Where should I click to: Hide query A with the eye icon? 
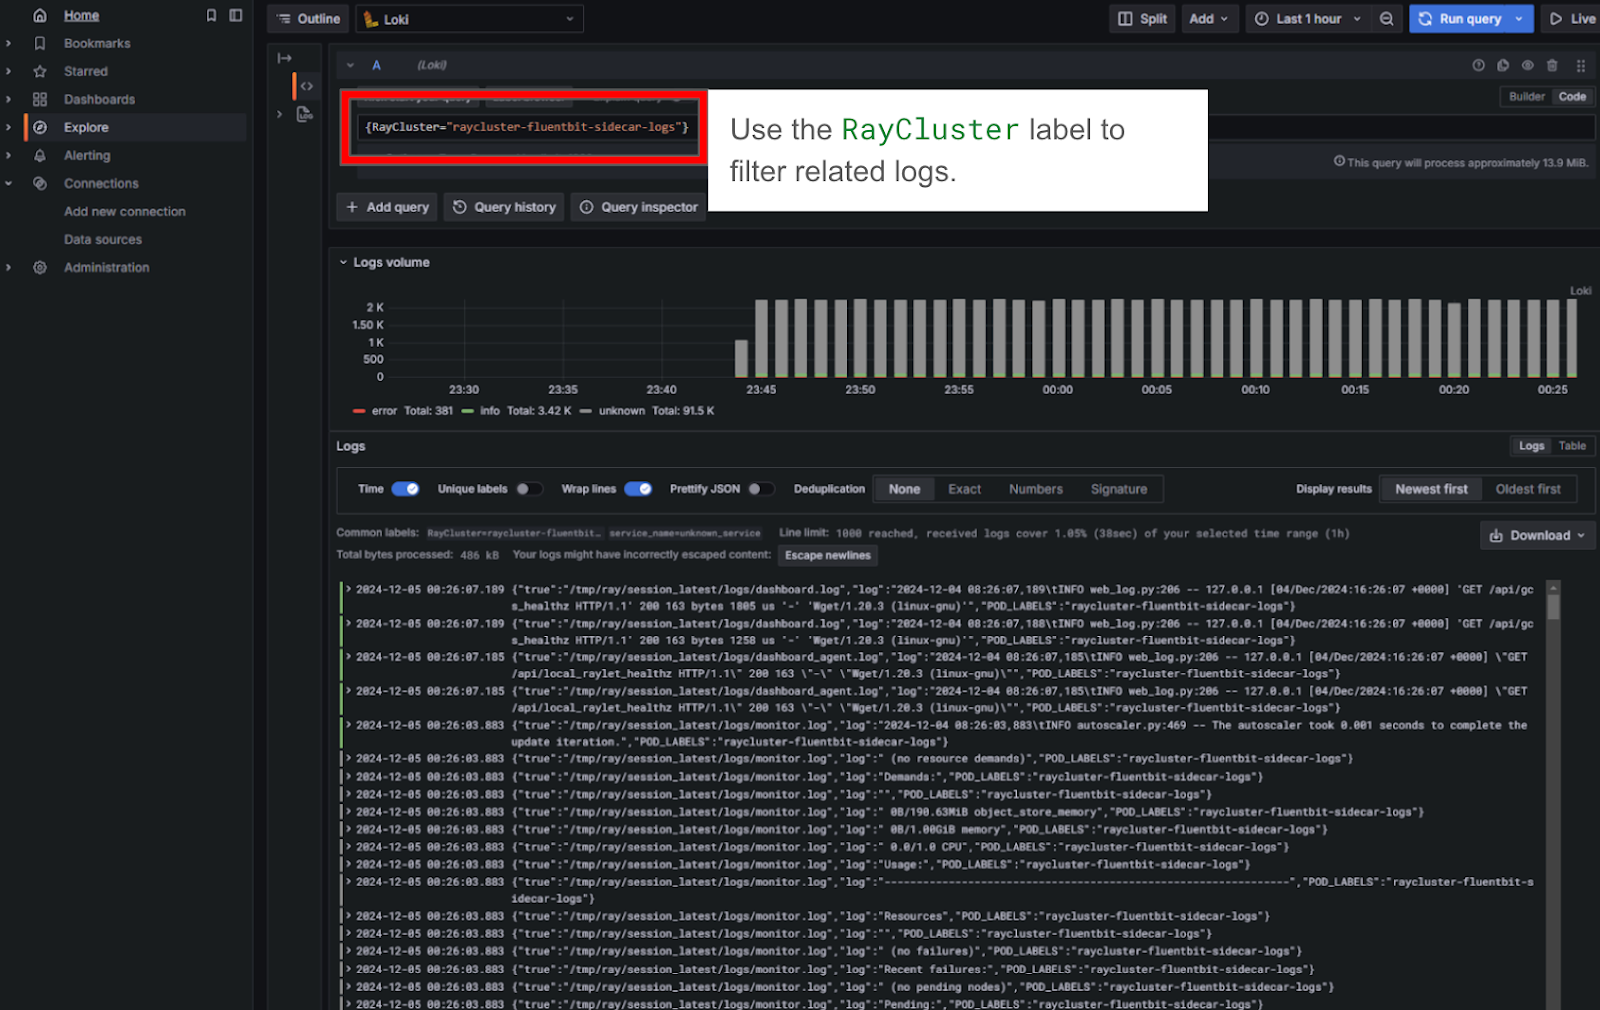tap(1528, 65)
